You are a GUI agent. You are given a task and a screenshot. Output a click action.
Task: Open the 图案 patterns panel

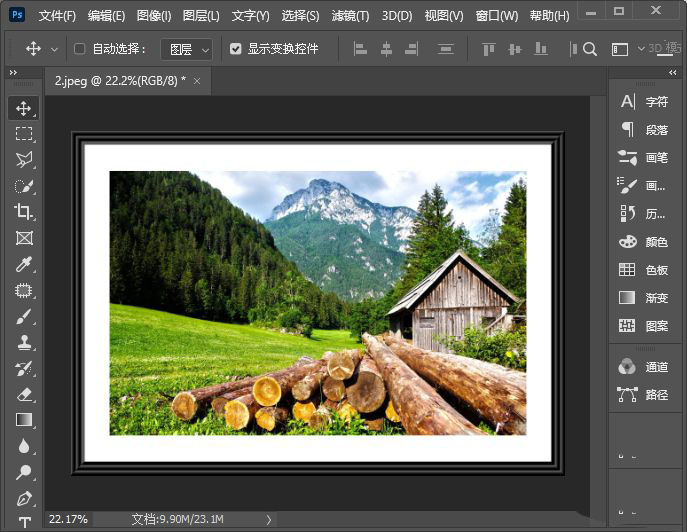(644, 326)
